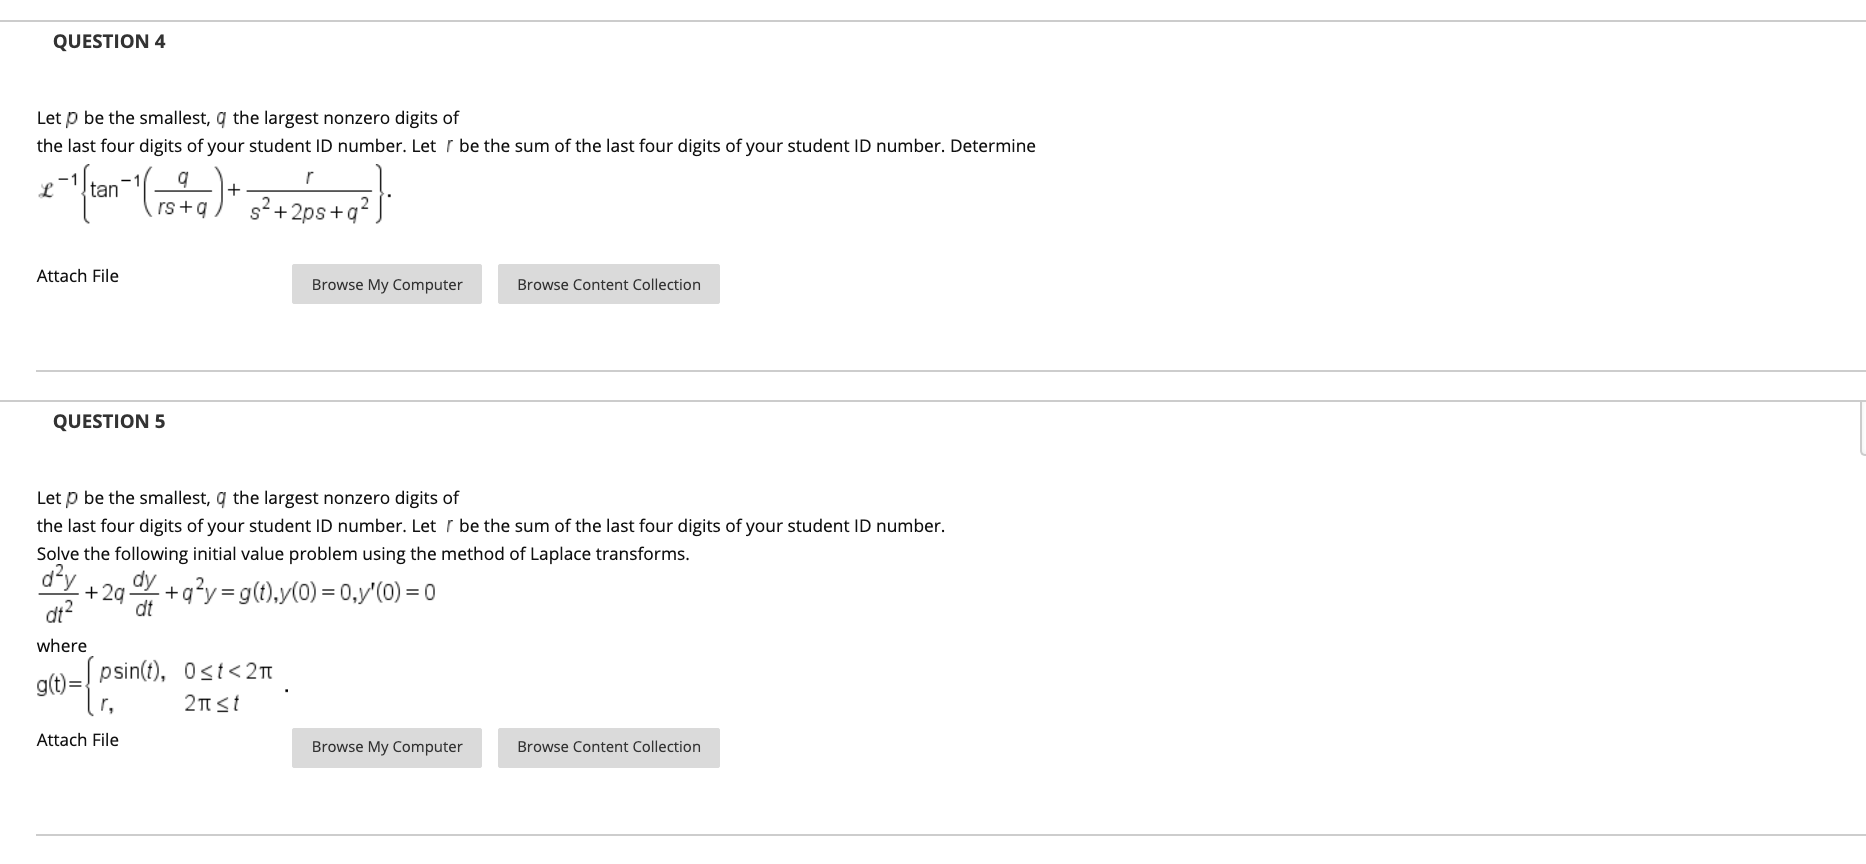Click the psin(t) case of g(t)
The height and width of the screenshot is (864, 1866).
pos(131,672)
